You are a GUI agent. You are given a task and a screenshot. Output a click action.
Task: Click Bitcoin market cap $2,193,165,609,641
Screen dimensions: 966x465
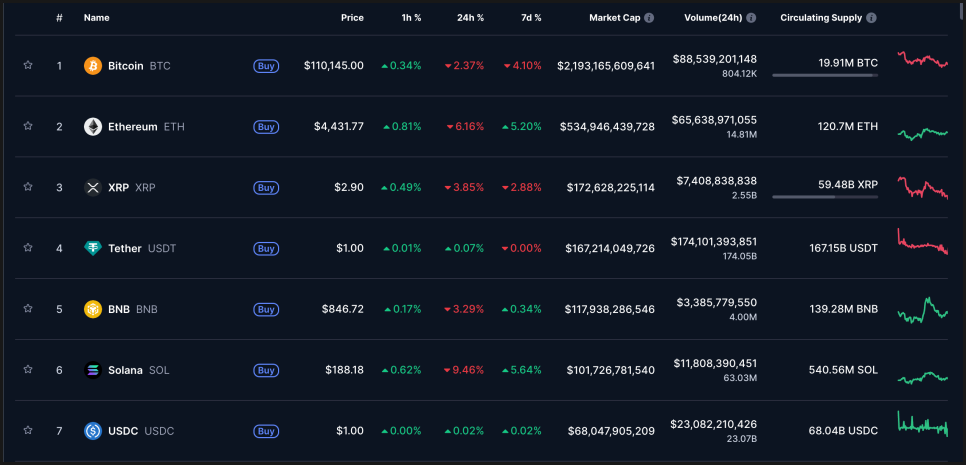[x=606, y=65]
